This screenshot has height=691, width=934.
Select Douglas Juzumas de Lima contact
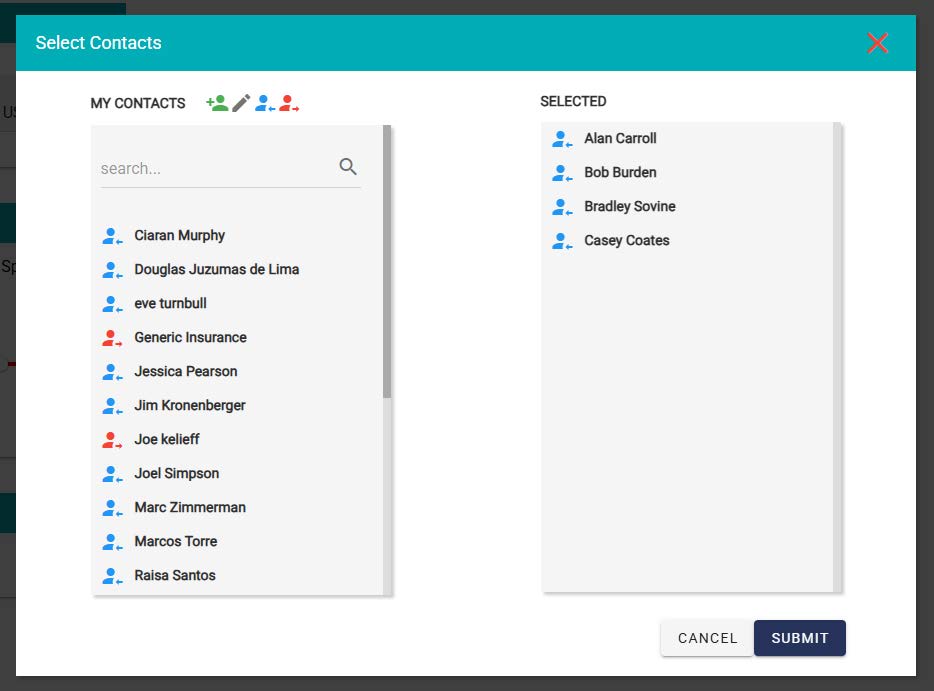pos(216,270)
